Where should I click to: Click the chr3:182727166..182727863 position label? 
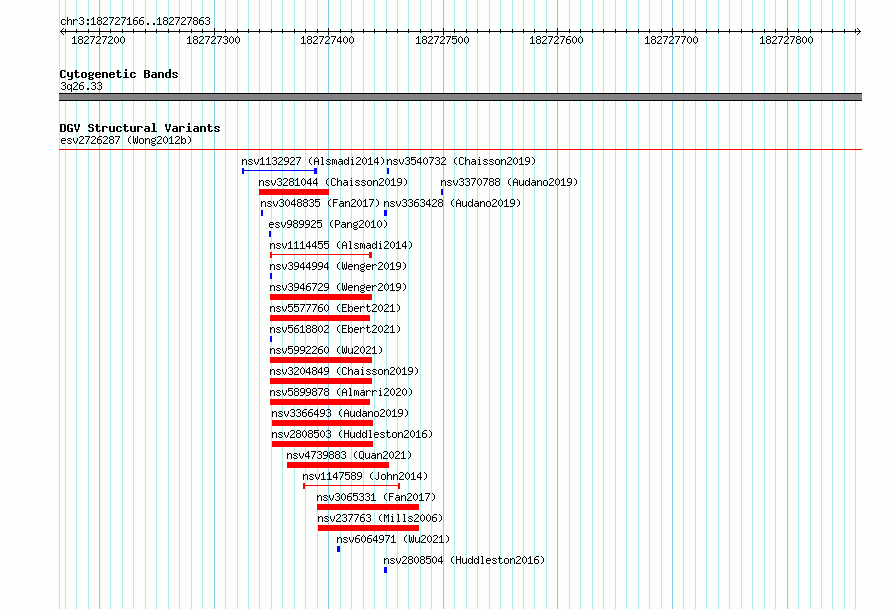(135, 21)
